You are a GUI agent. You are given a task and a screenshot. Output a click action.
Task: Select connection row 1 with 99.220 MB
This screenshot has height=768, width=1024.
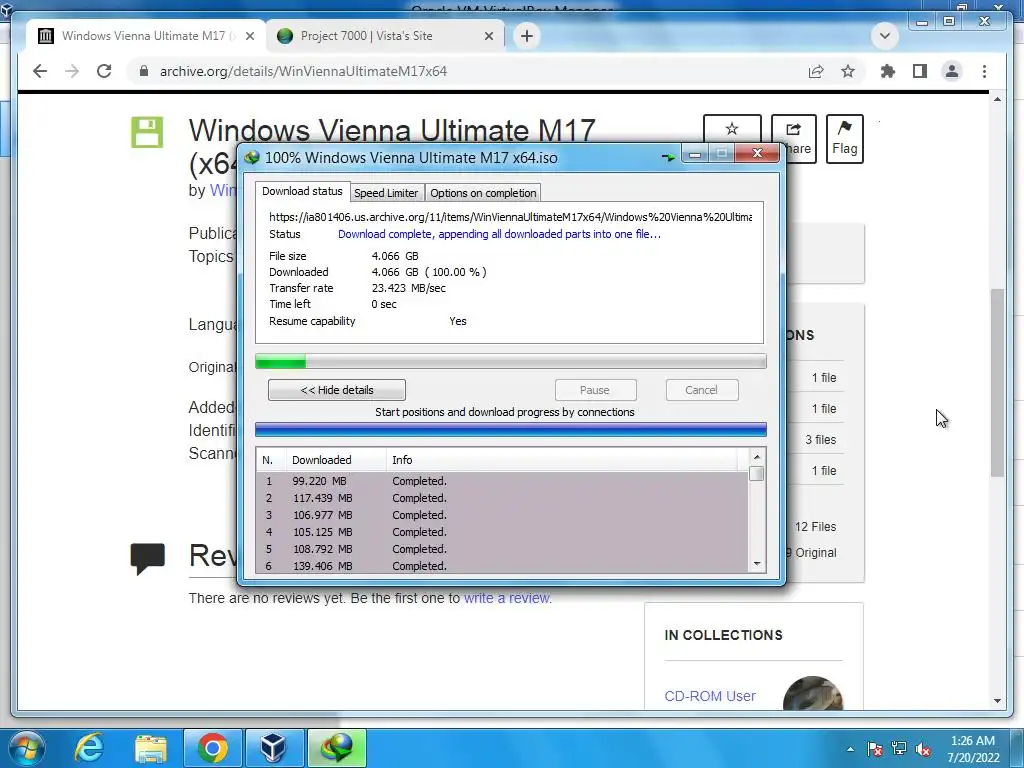coord(502,481)
